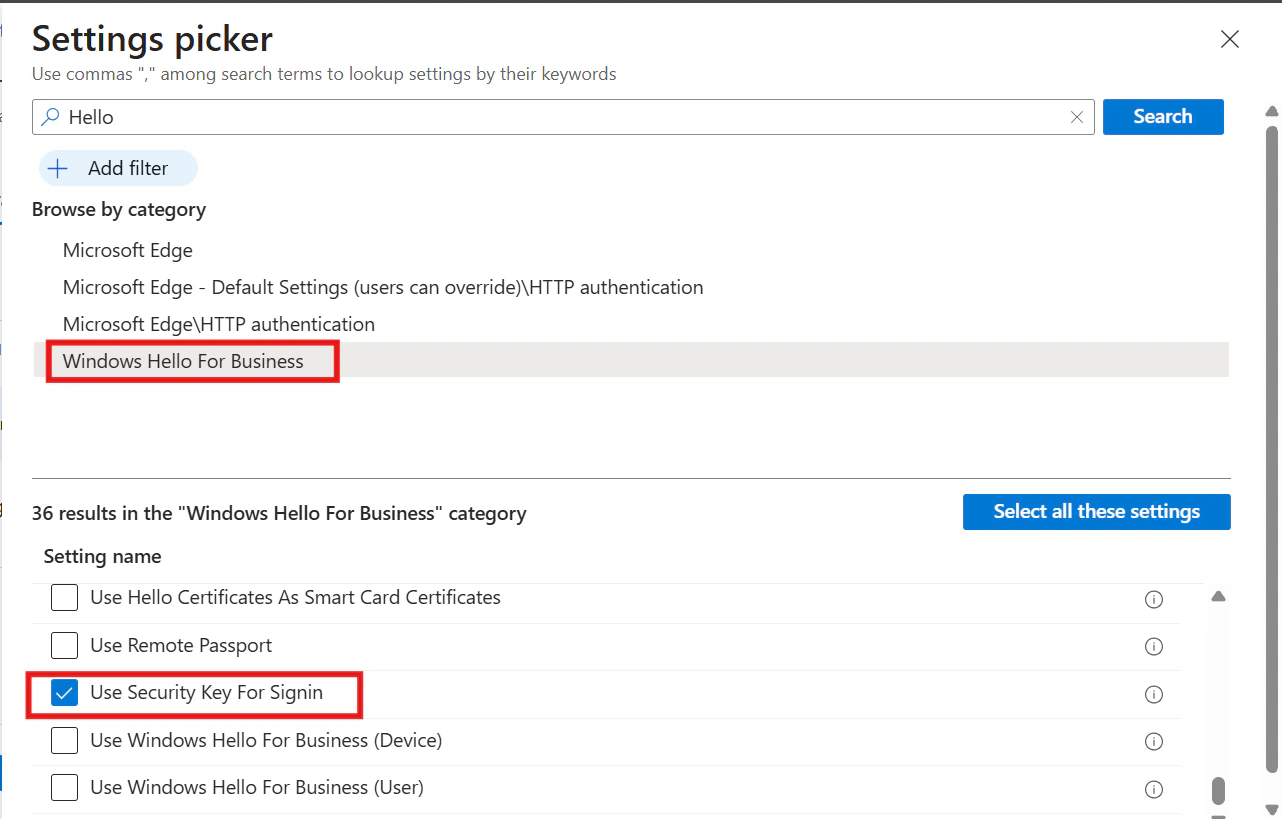The height and width of the screenshot is (819, 1282).
Task: Select Microsoft Edge\HTTP authentication category
Action: [219, 324]
